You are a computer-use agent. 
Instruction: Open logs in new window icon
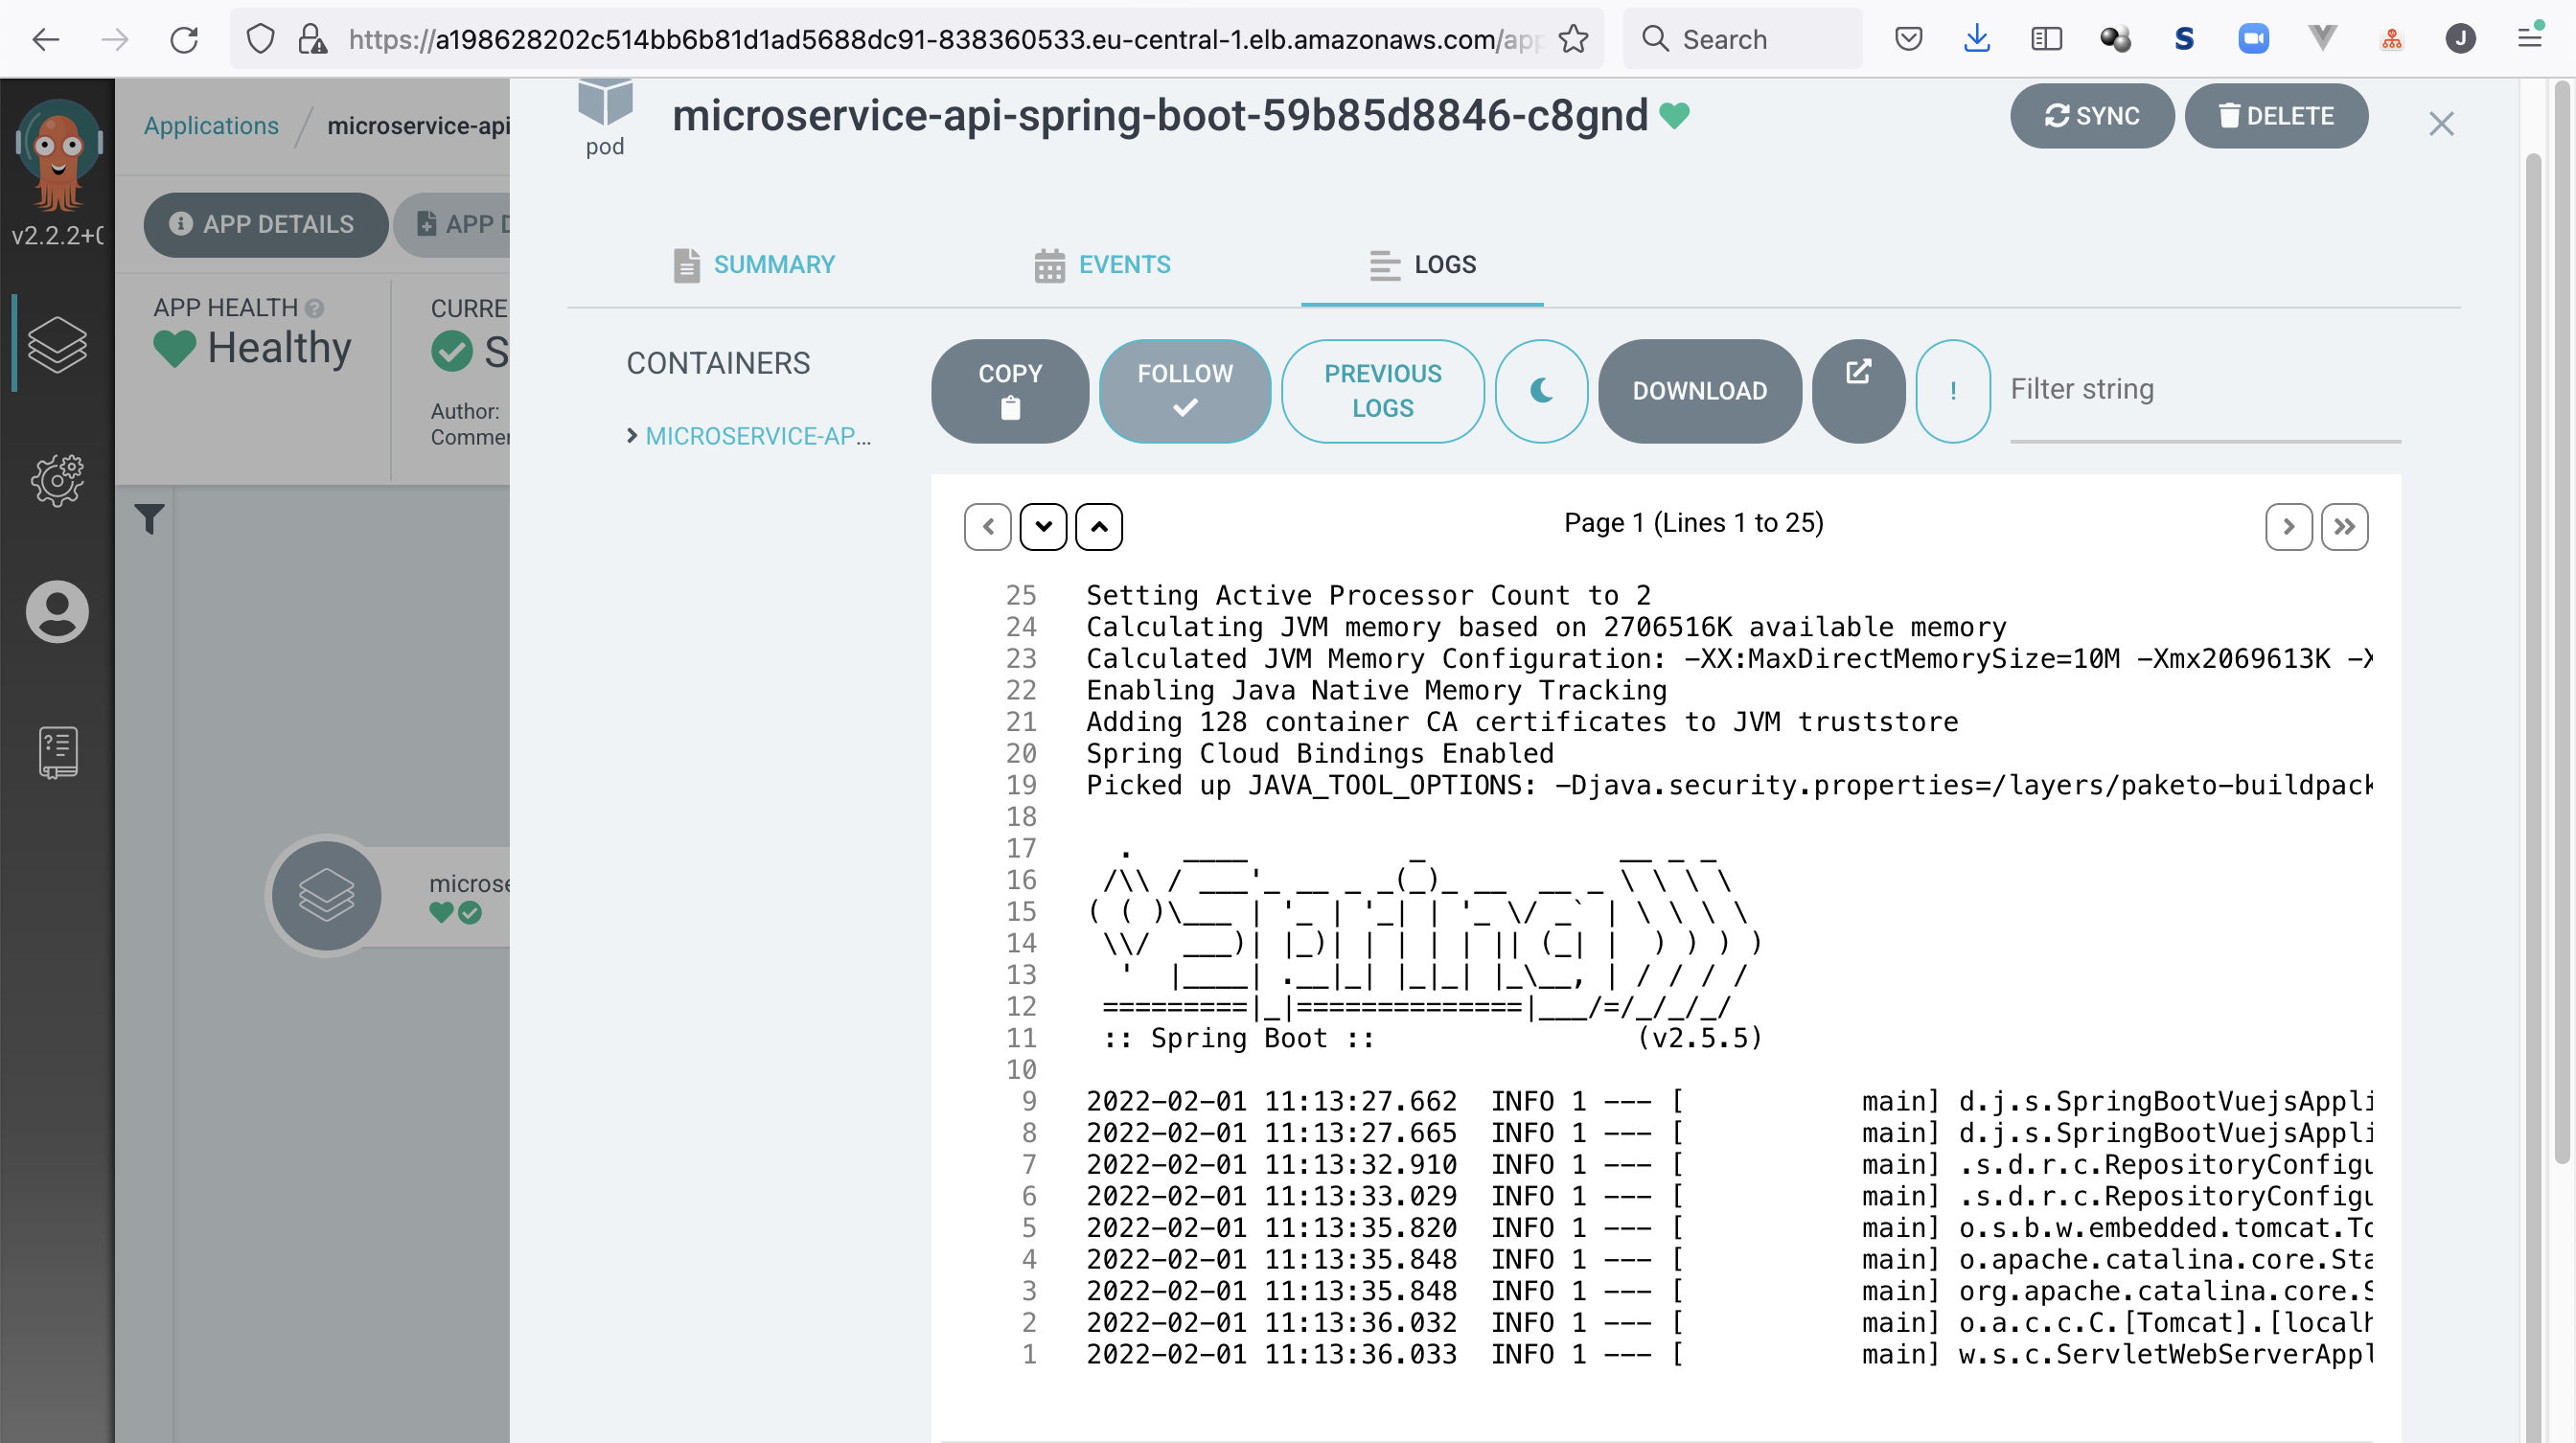pos(1857,390)
